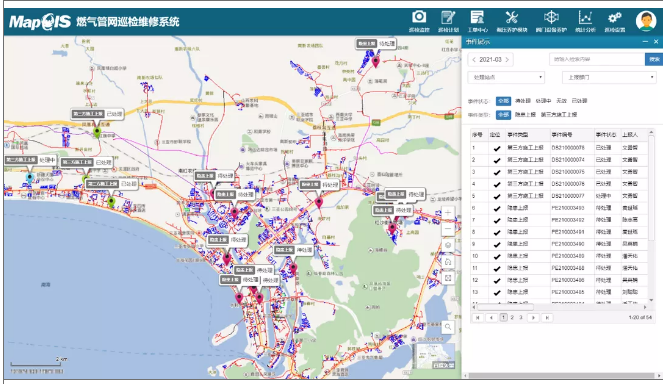
Task: Click the event search text field
Action: click(x=597, y=59)
